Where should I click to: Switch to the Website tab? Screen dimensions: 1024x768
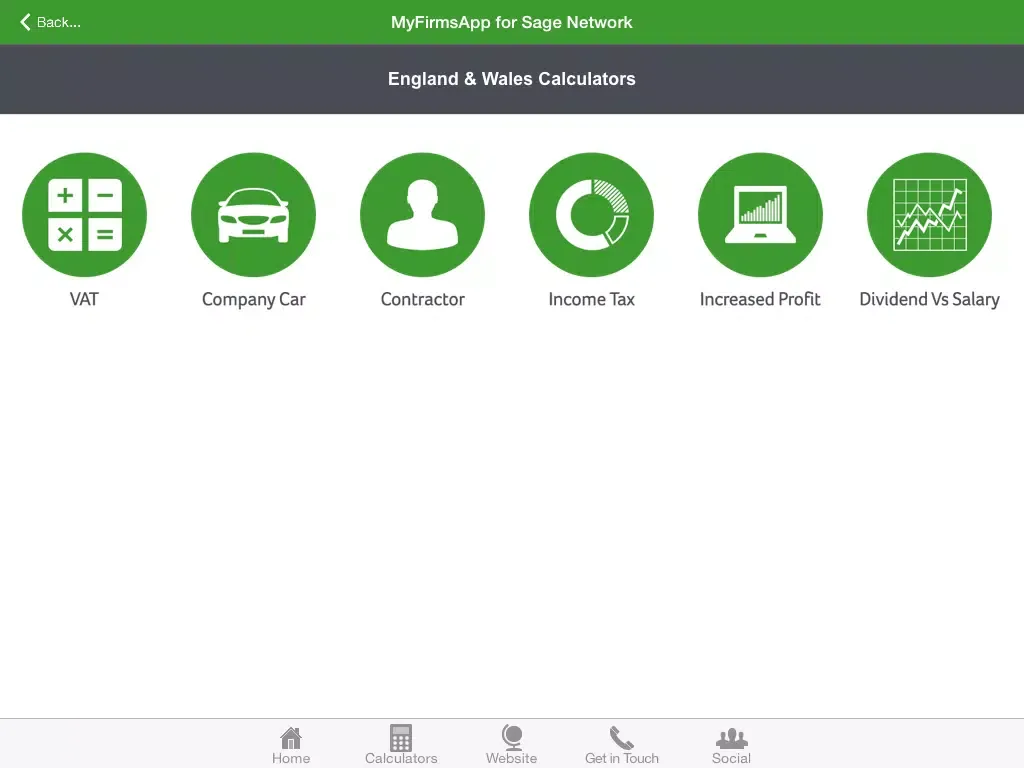tap(511, 745)
